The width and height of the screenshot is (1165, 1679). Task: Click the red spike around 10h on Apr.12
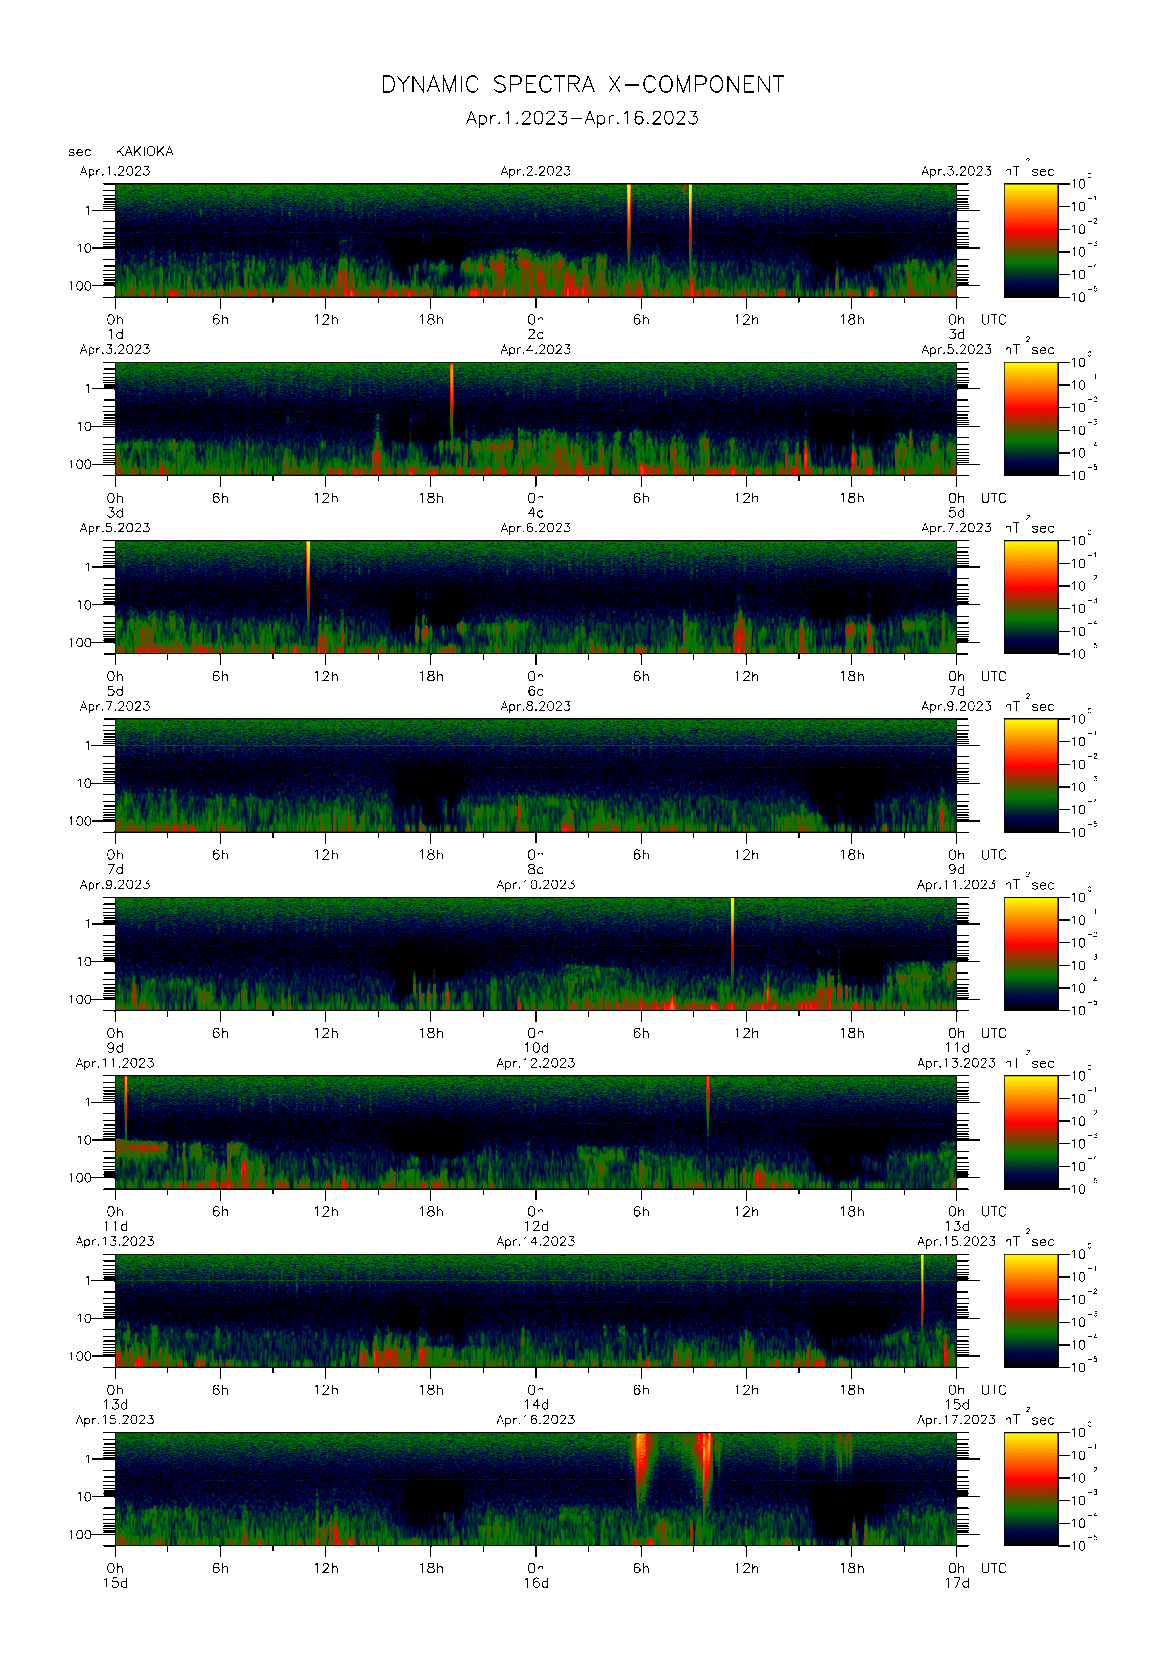point(708,1105)
